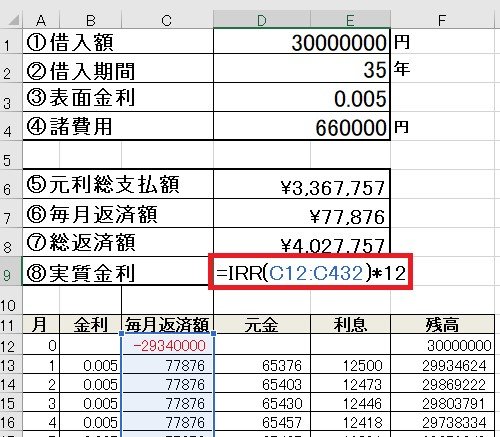Select the 12500 interest cell
Image resolution: width=500 pixels, height=437 pixels.
(350, 365)
